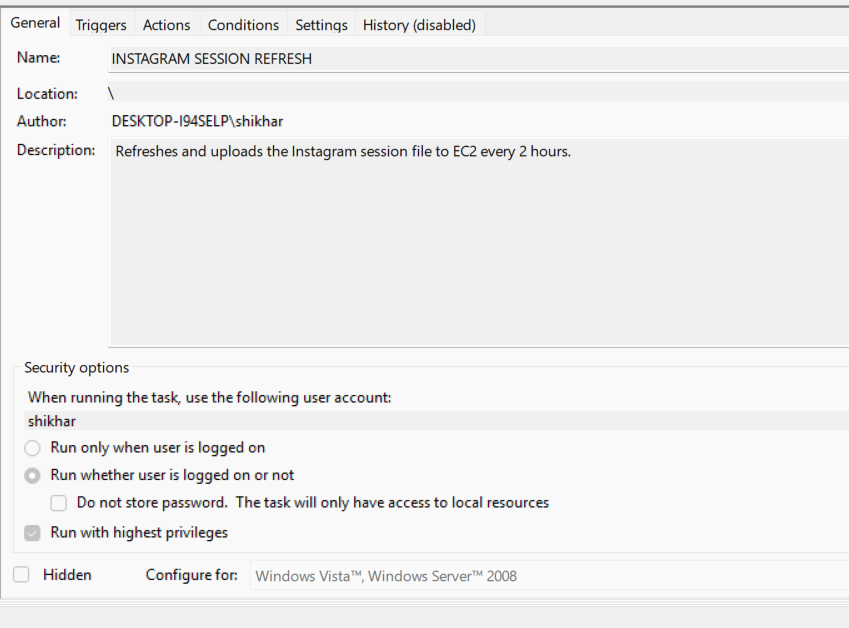Select the History (disabled) tab
Image resolution: width=849 pixels, height=628 pixels.
point(419,24)
